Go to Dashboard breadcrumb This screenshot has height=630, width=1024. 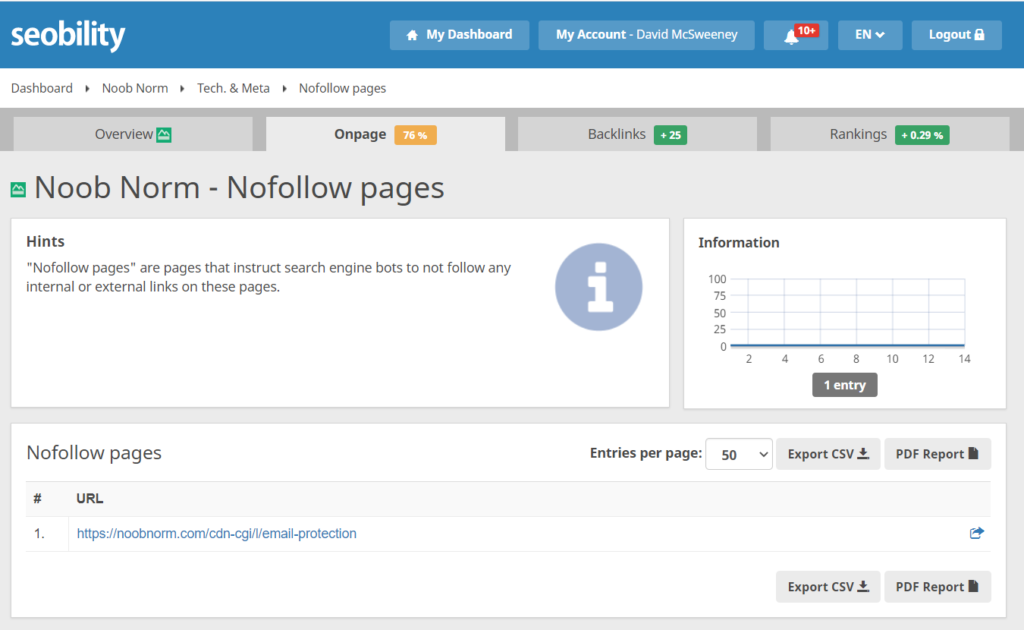pyautogui.click(x=42, y=88)
